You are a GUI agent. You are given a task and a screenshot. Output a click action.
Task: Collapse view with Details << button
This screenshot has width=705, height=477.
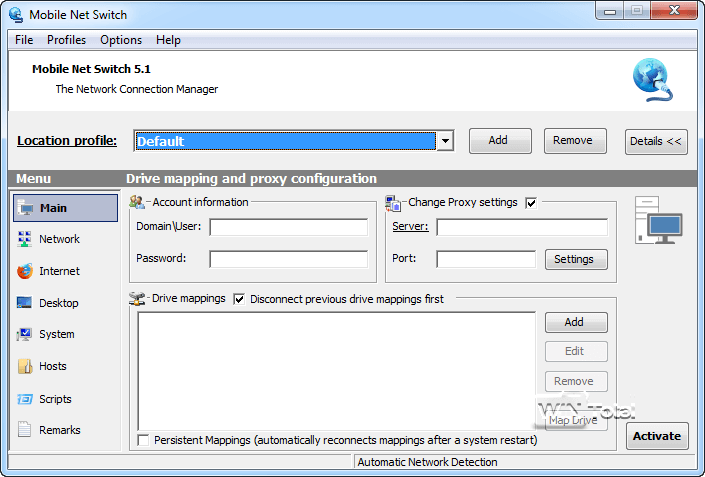(x=656, y=142)
